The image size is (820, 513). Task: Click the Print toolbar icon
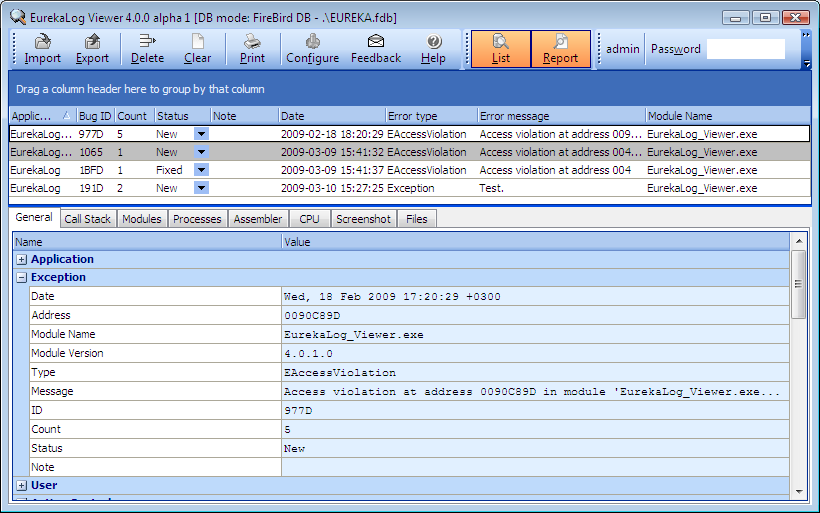coord(252,49)
